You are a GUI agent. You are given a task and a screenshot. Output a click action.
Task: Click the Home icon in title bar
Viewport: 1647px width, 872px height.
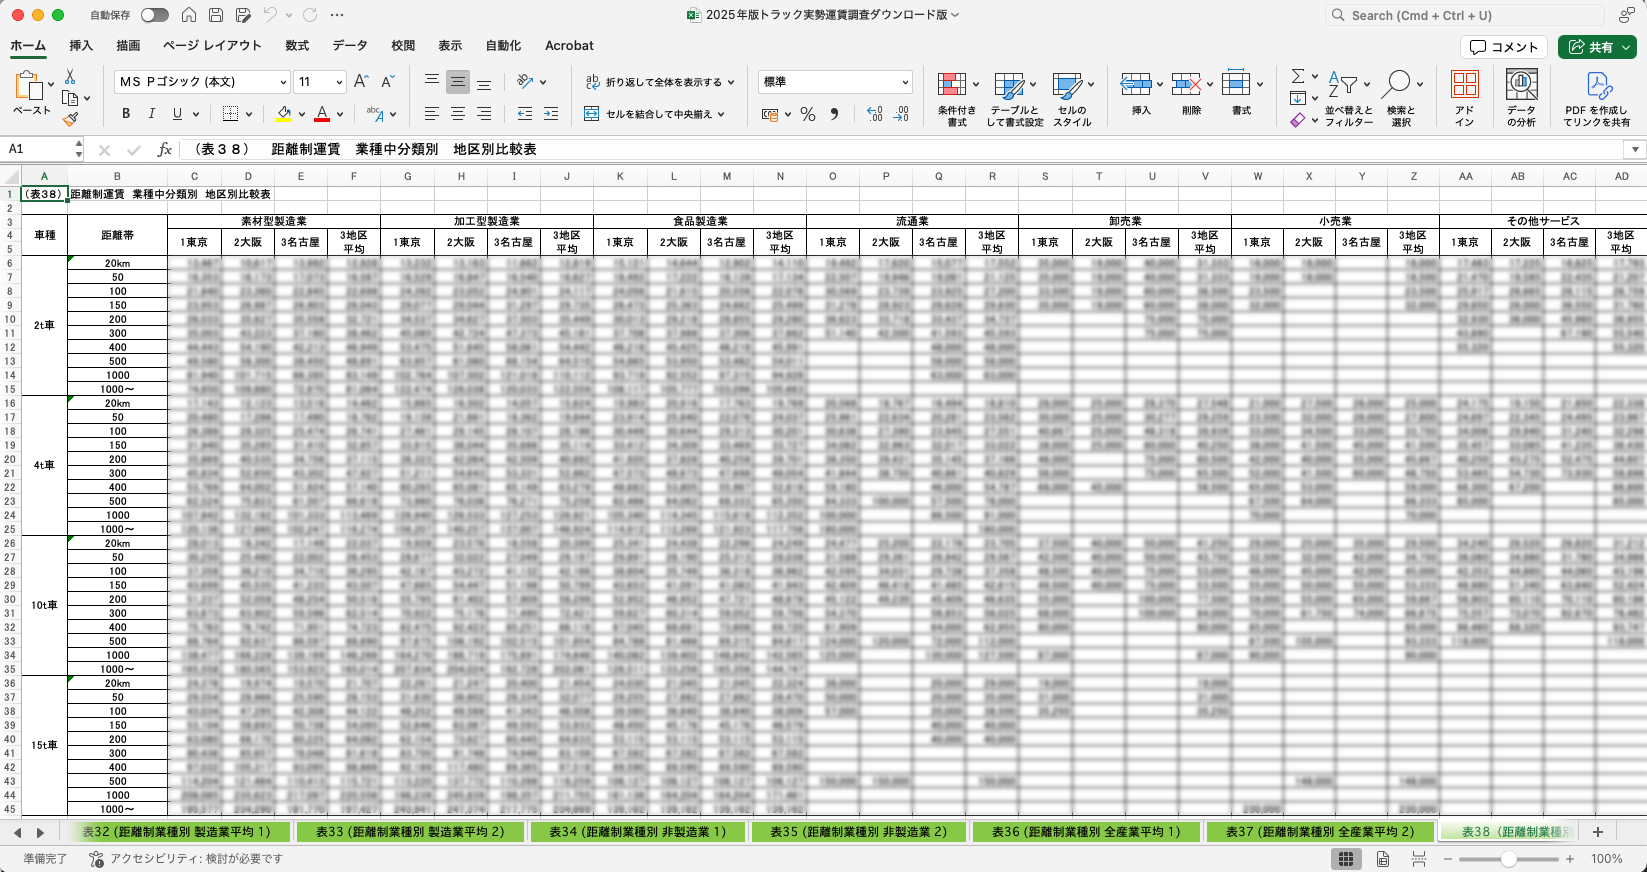tap(189, 15)
